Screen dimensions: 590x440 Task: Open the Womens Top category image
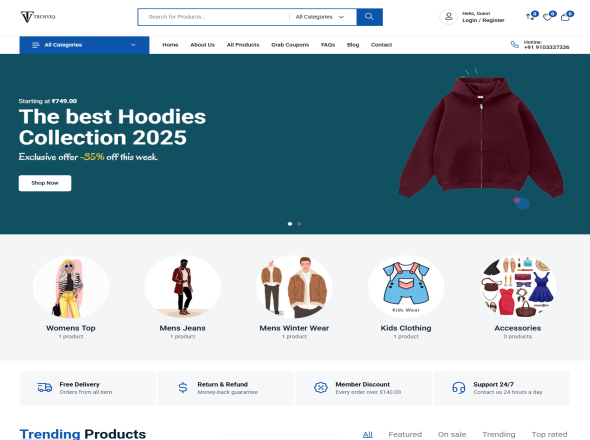(x=71, y=287)
